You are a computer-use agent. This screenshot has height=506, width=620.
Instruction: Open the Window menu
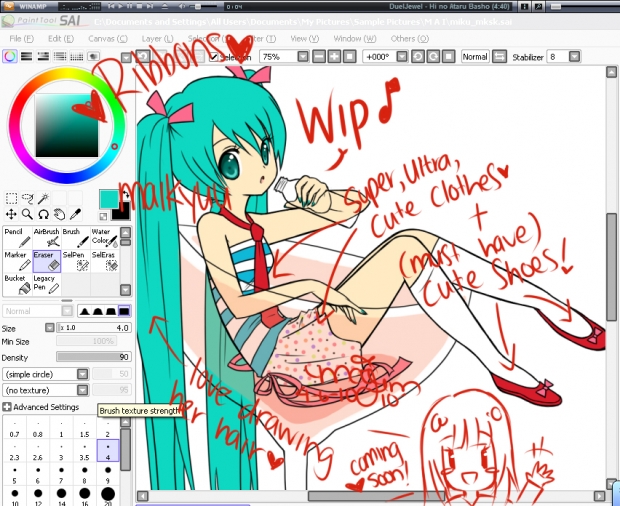[355, 38]
